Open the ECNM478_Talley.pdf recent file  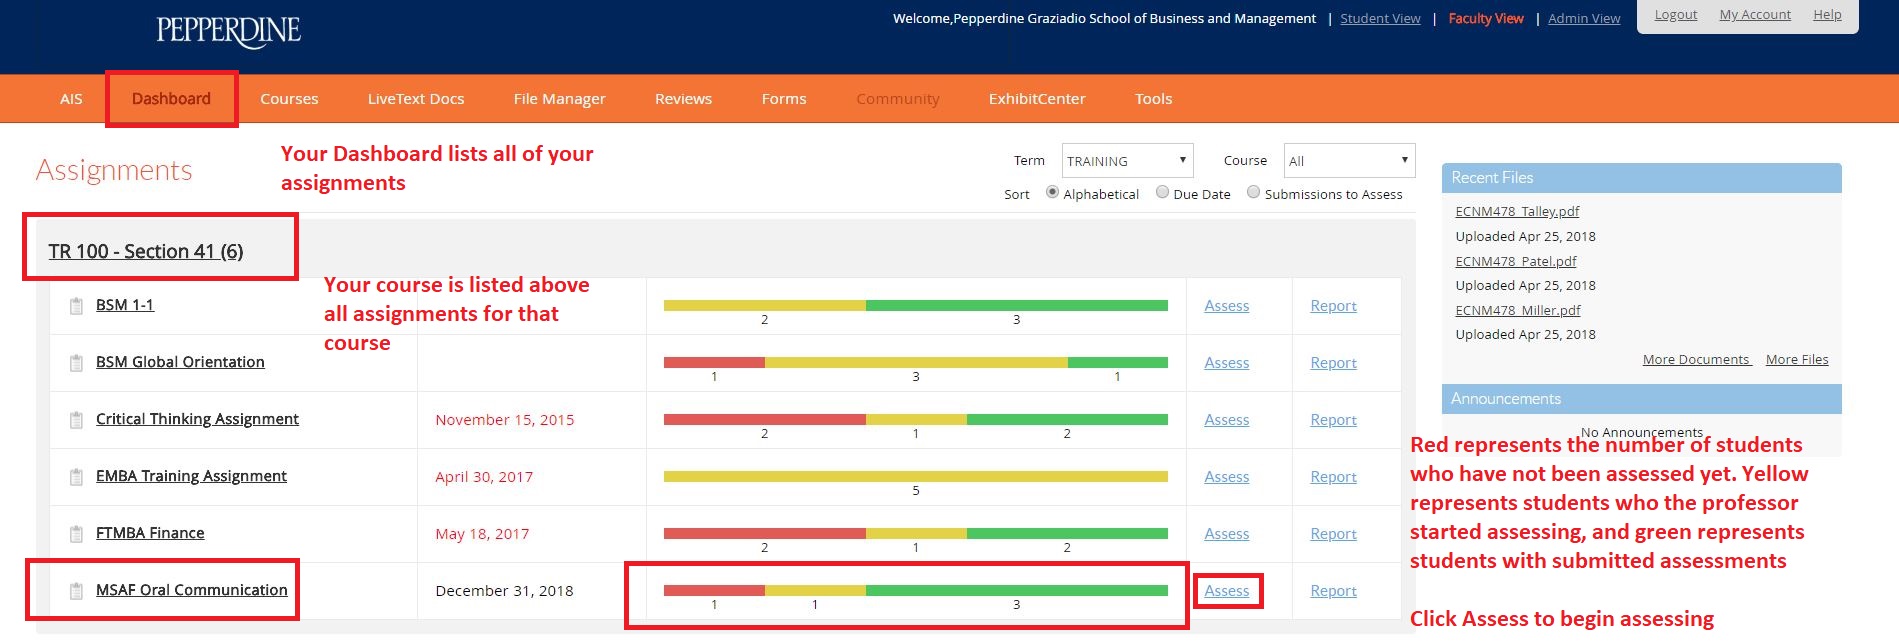pos(1517,211)
